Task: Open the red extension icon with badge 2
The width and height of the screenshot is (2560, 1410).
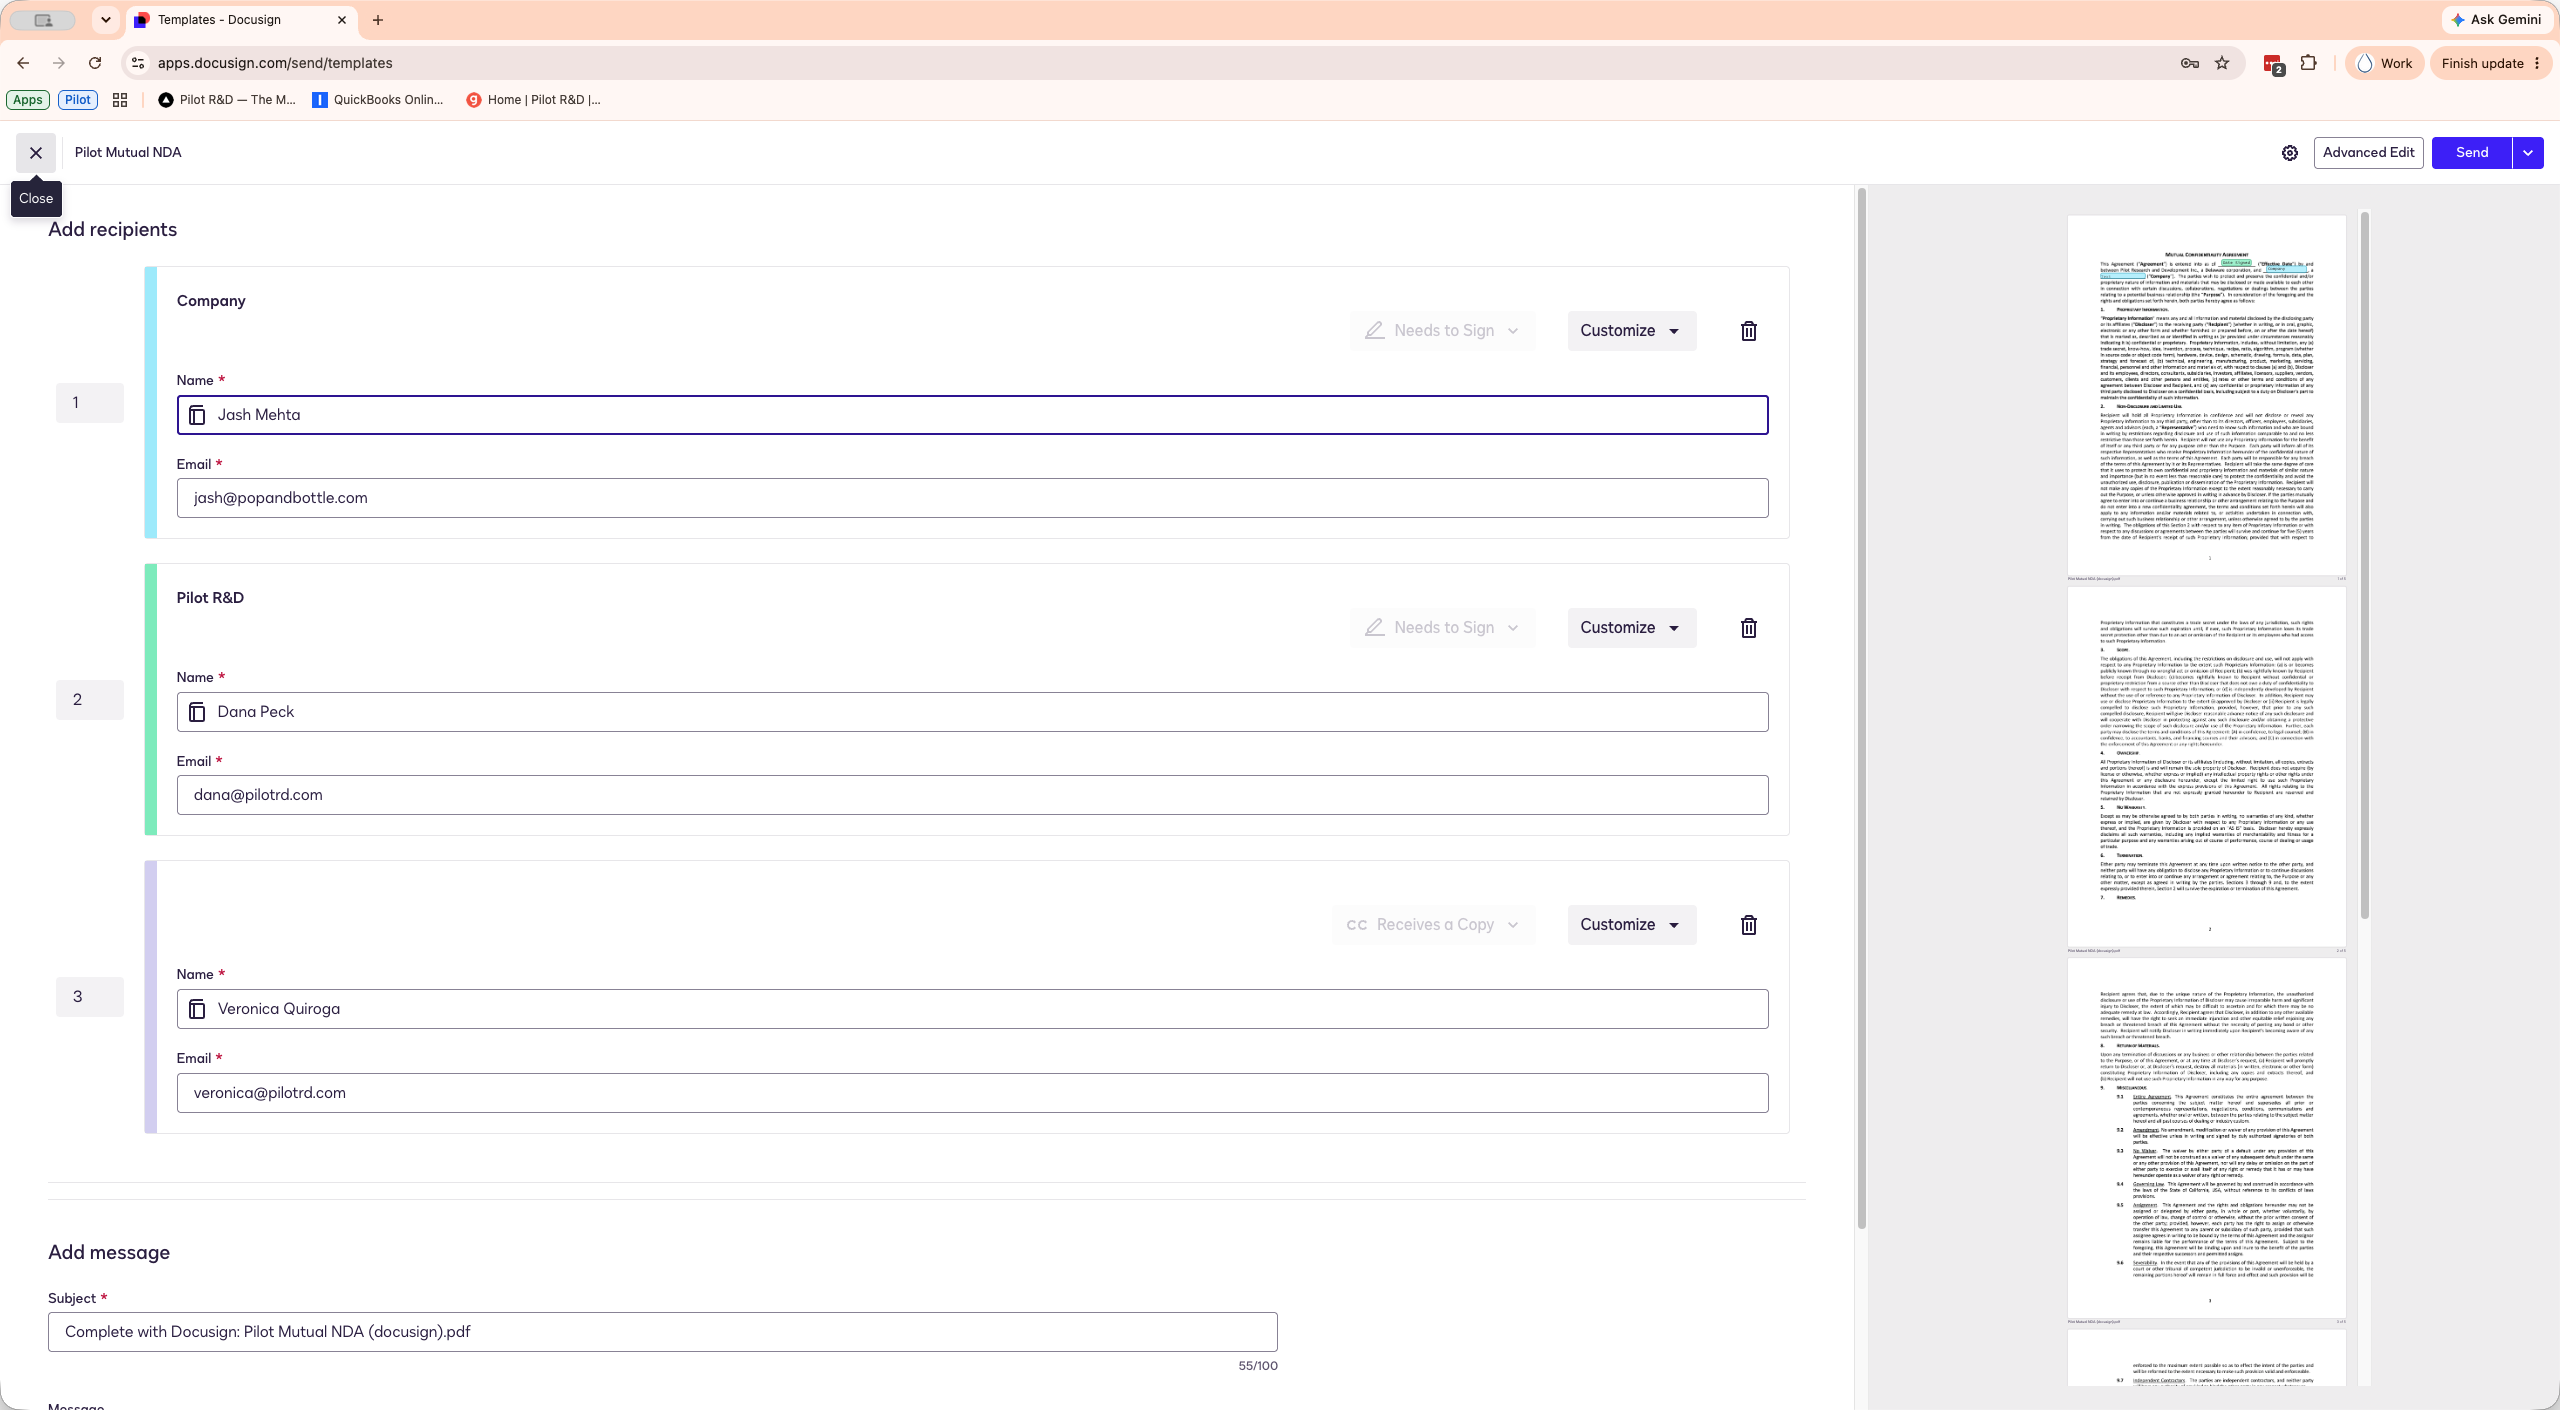Action: pos(2273,63)
